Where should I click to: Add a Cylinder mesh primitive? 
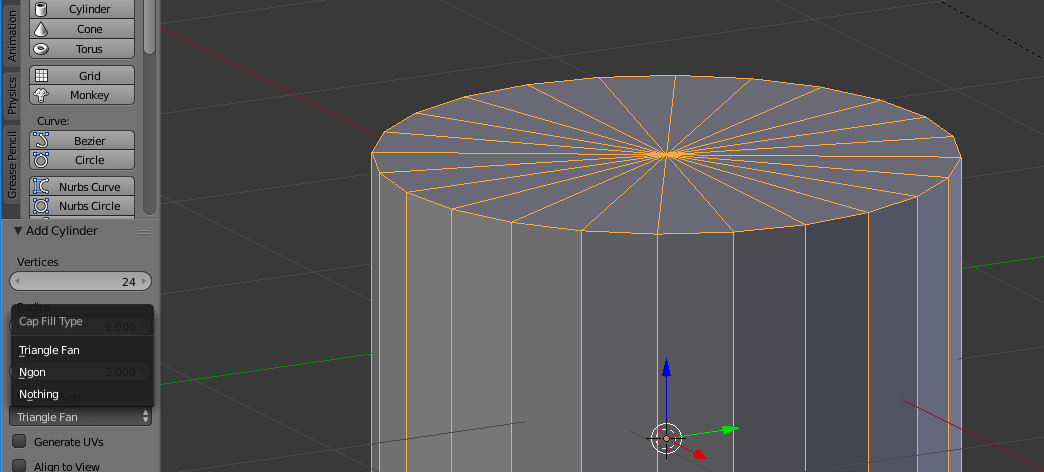pos(82,9)
